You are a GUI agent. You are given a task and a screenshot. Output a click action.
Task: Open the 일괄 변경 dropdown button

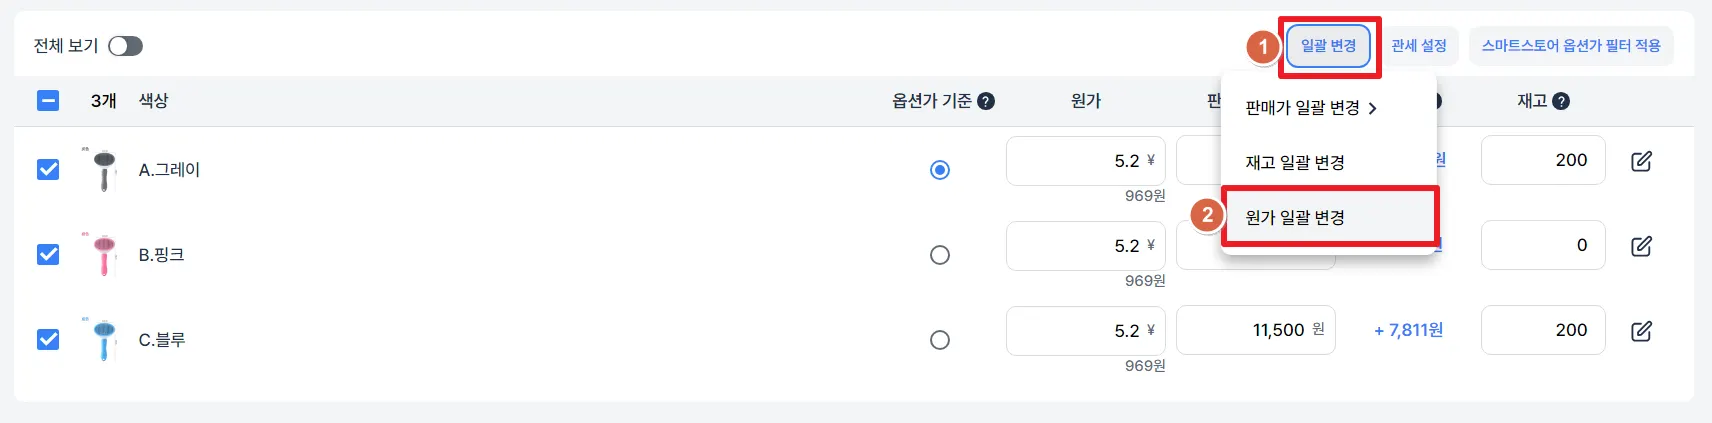[1328, 46]
